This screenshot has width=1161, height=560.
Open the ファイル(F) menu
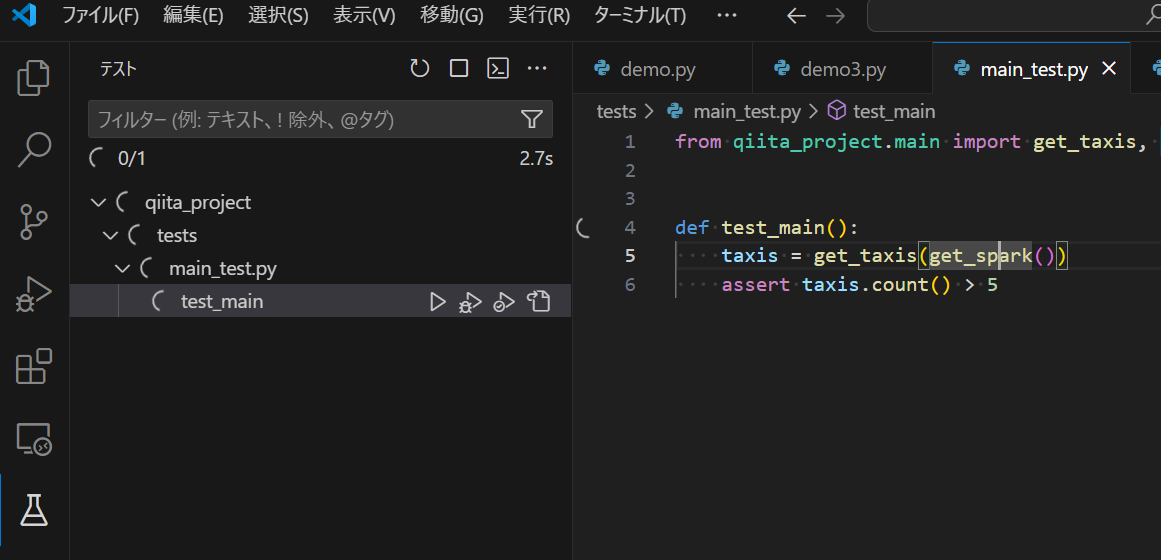coord(100,16)
